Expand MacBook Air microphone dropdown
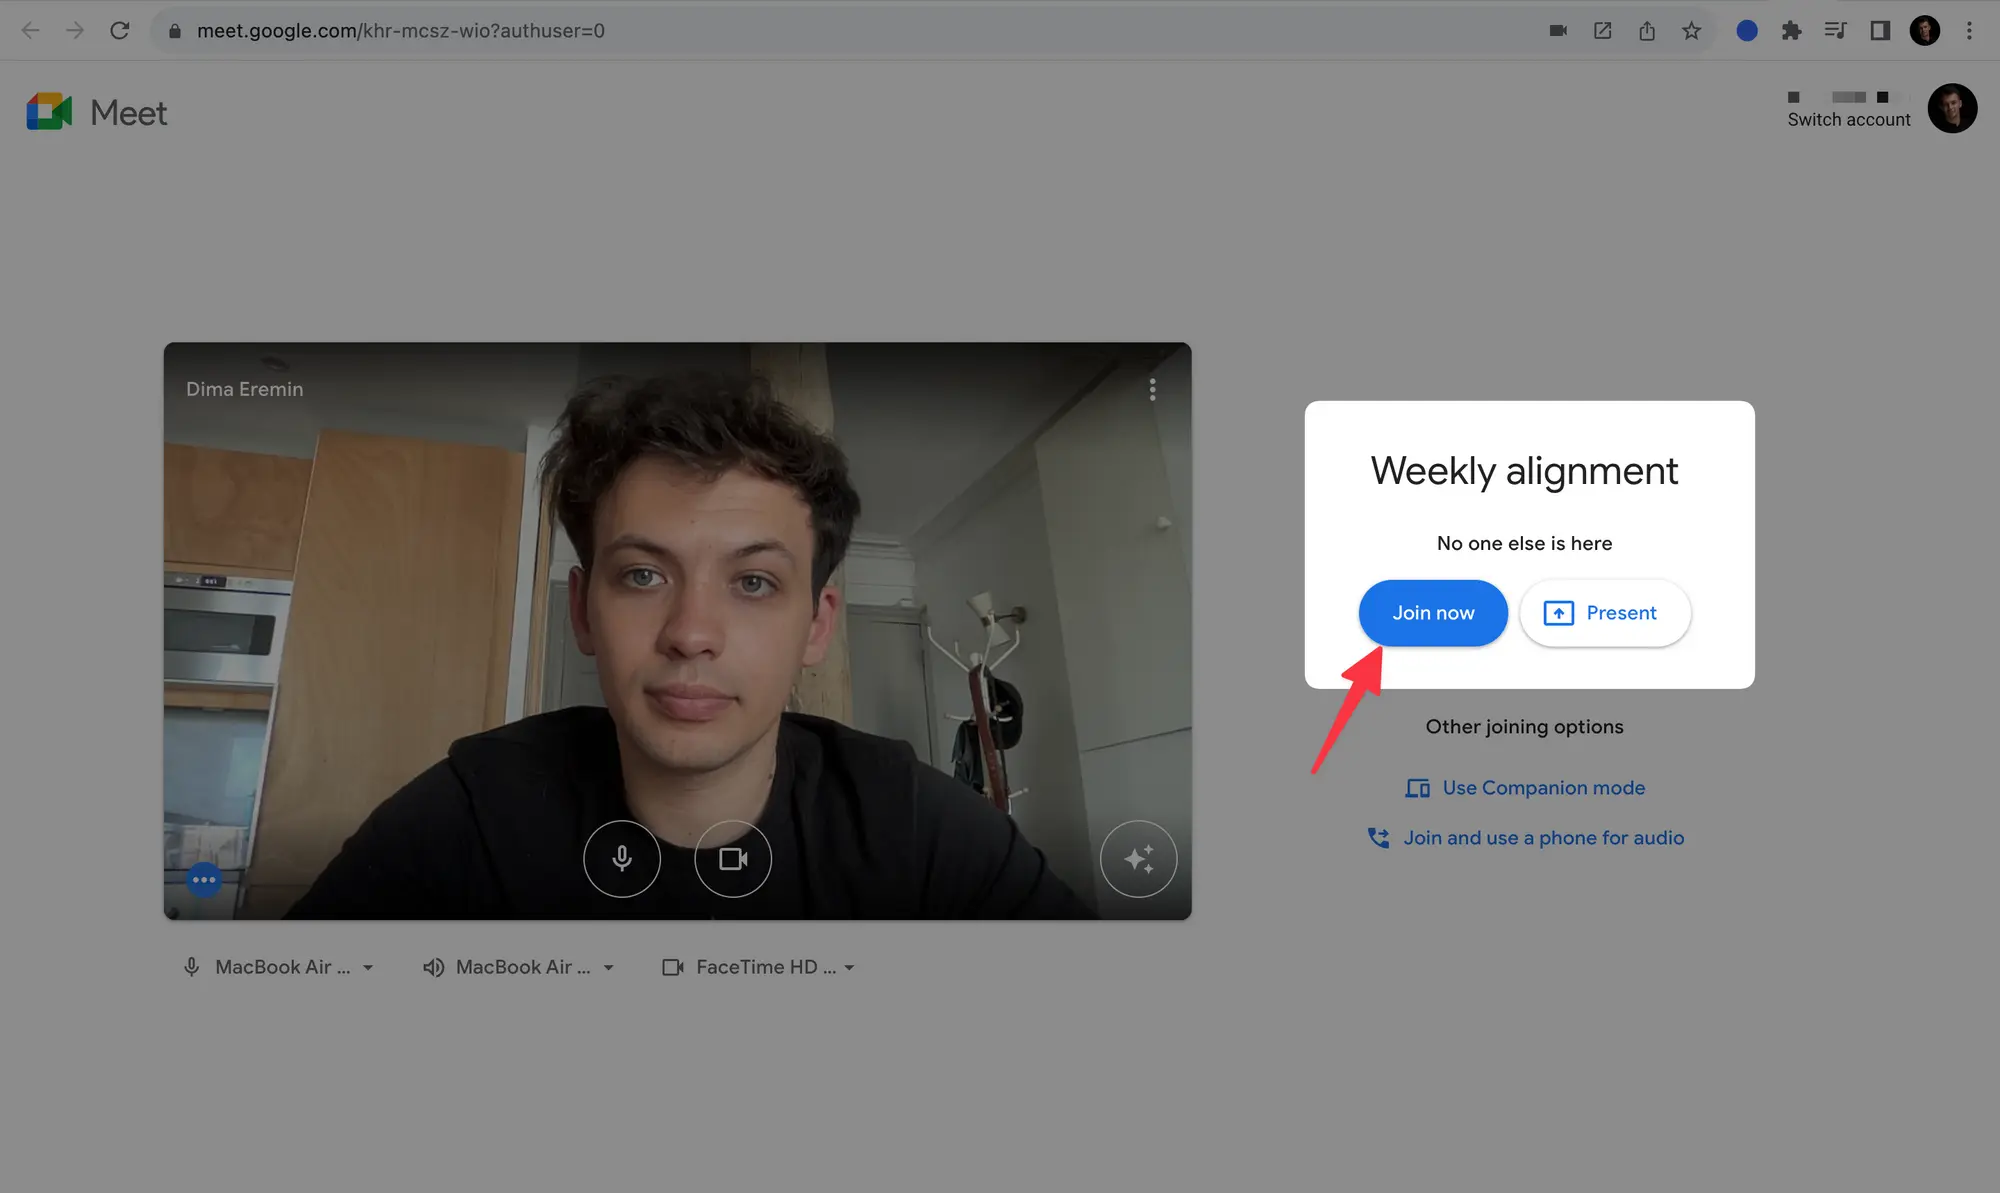 366,967
